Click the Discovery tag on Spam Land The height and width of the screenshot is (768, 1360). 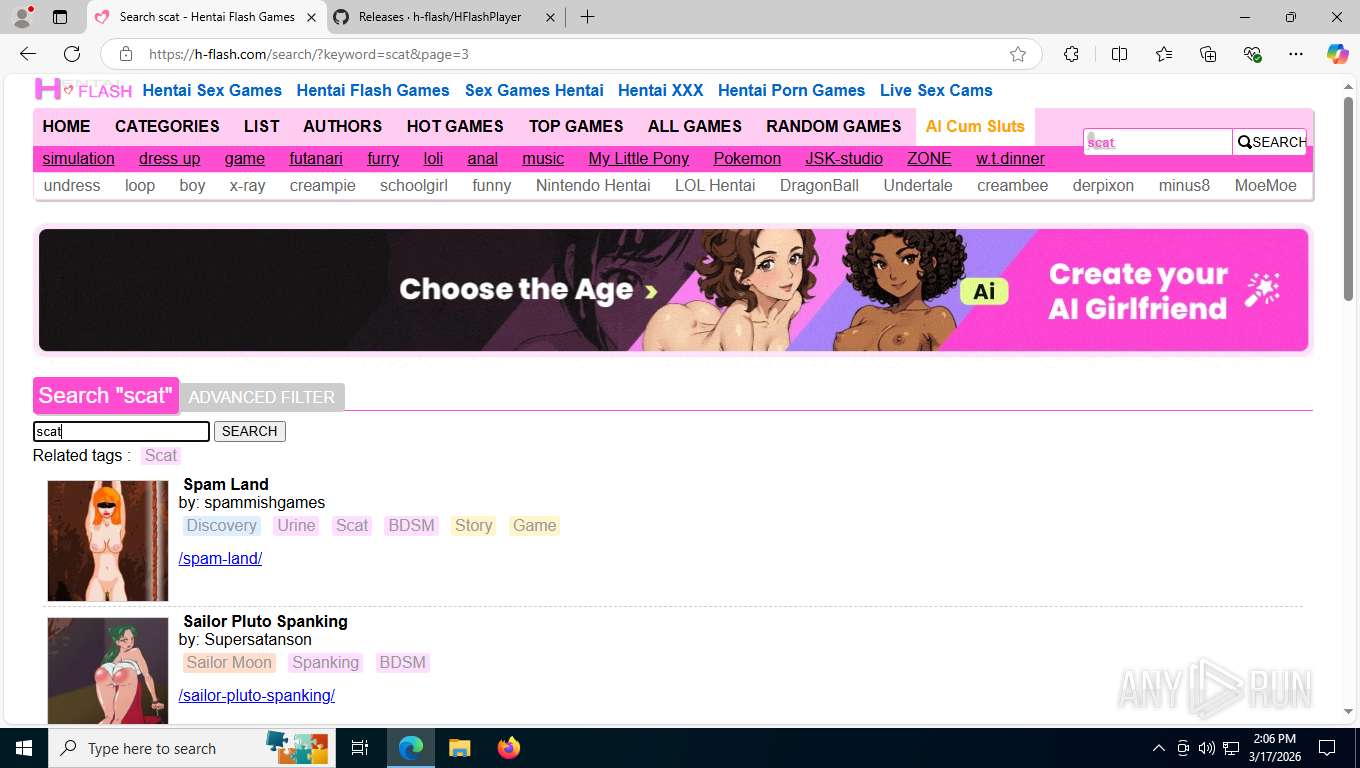221,525
